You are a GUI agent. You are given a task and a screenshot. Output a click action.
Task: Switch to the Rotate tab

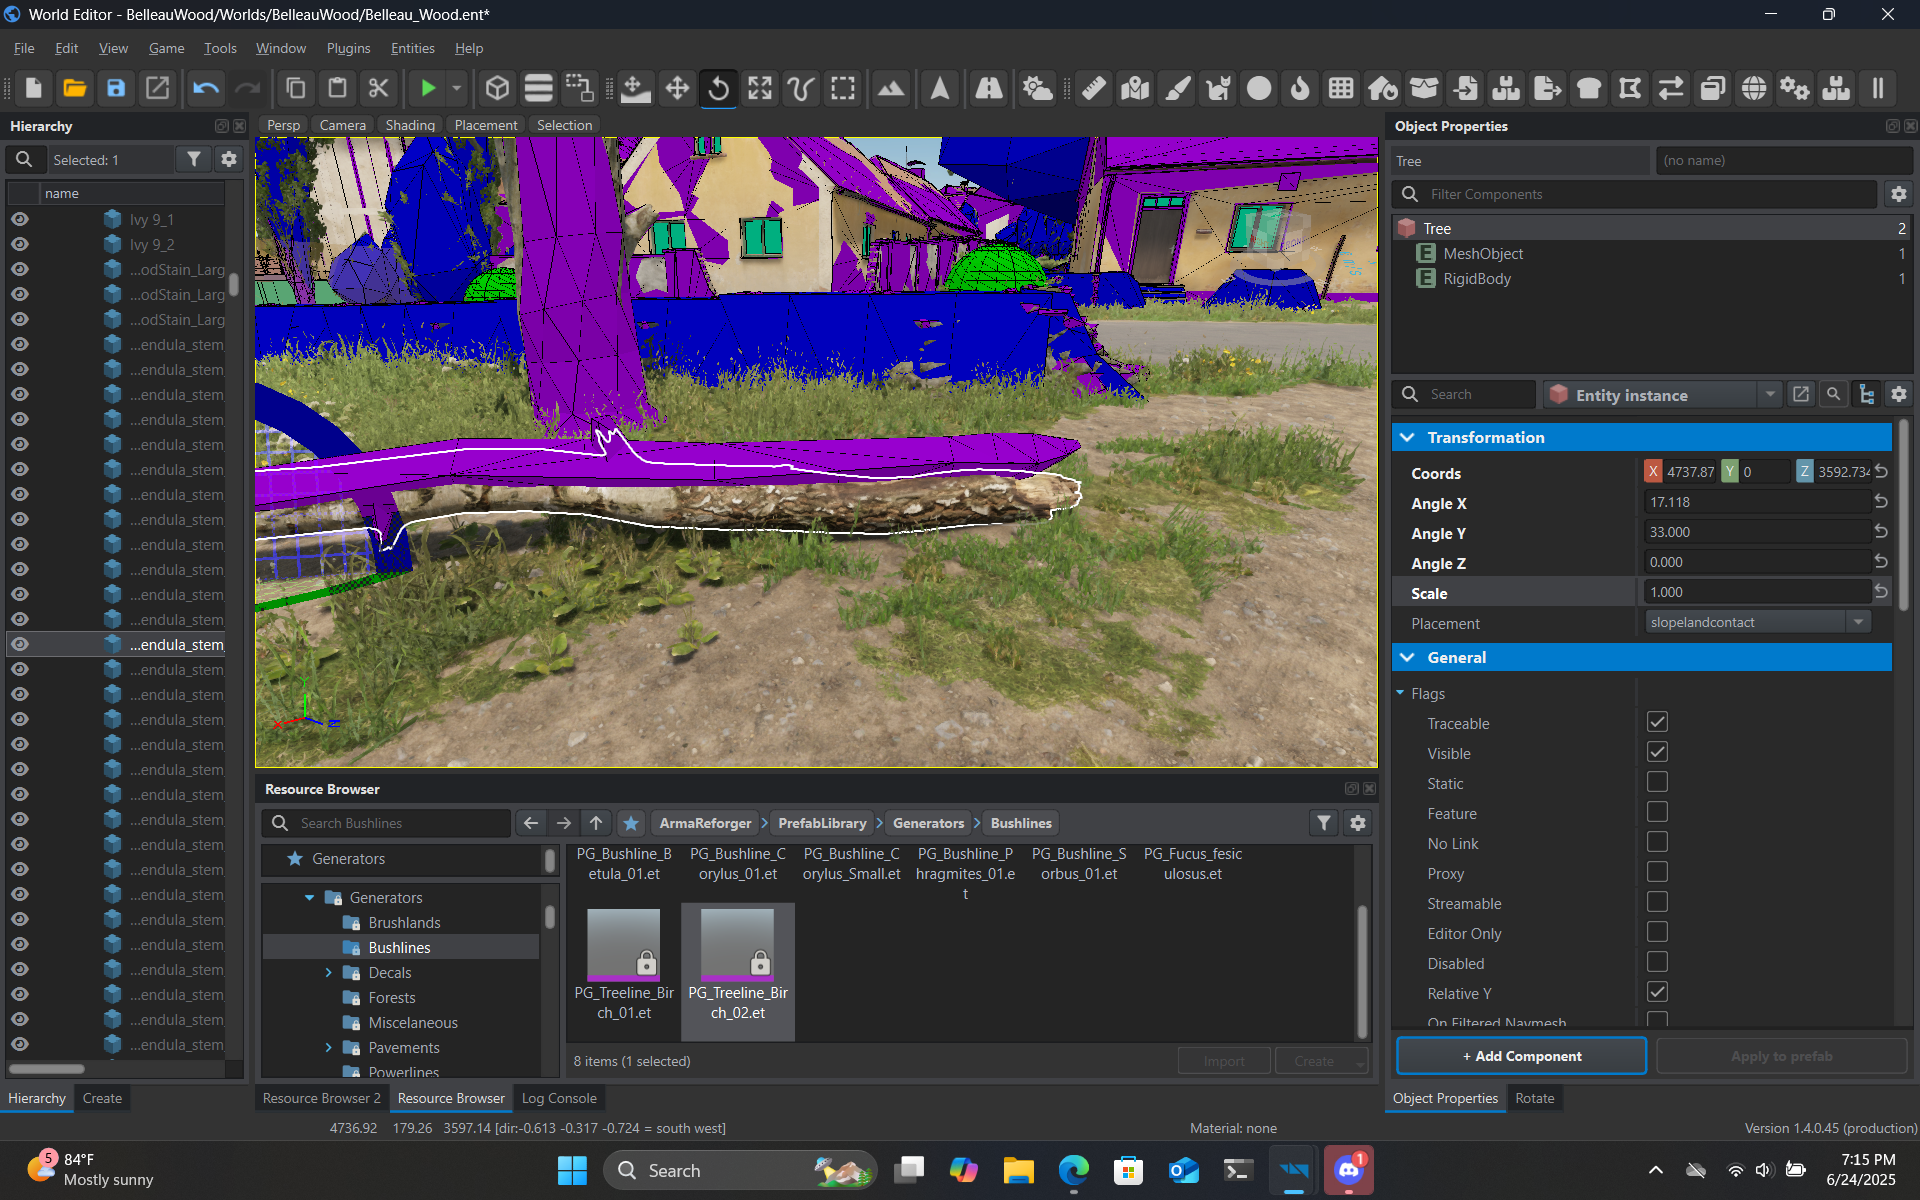click(1534, 1098)
